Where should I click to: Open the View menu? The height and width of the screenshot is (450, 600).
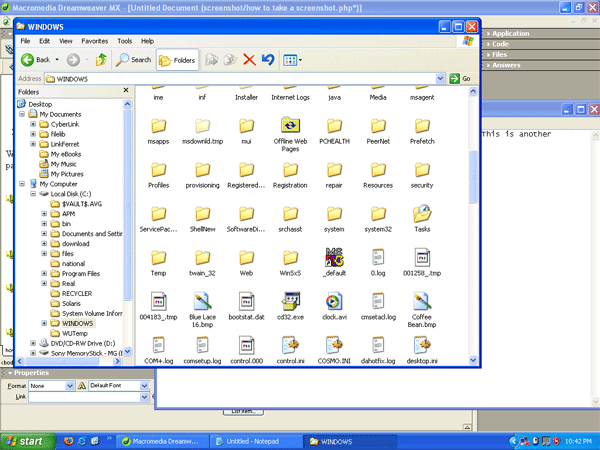coord(66,41)
